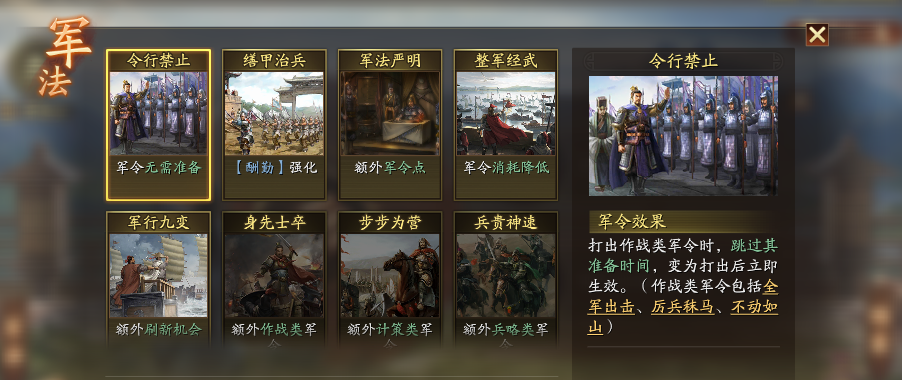This screenshot has width=902, height=380.
Task: Click the 额外军令点 caption
Action: 390,168
